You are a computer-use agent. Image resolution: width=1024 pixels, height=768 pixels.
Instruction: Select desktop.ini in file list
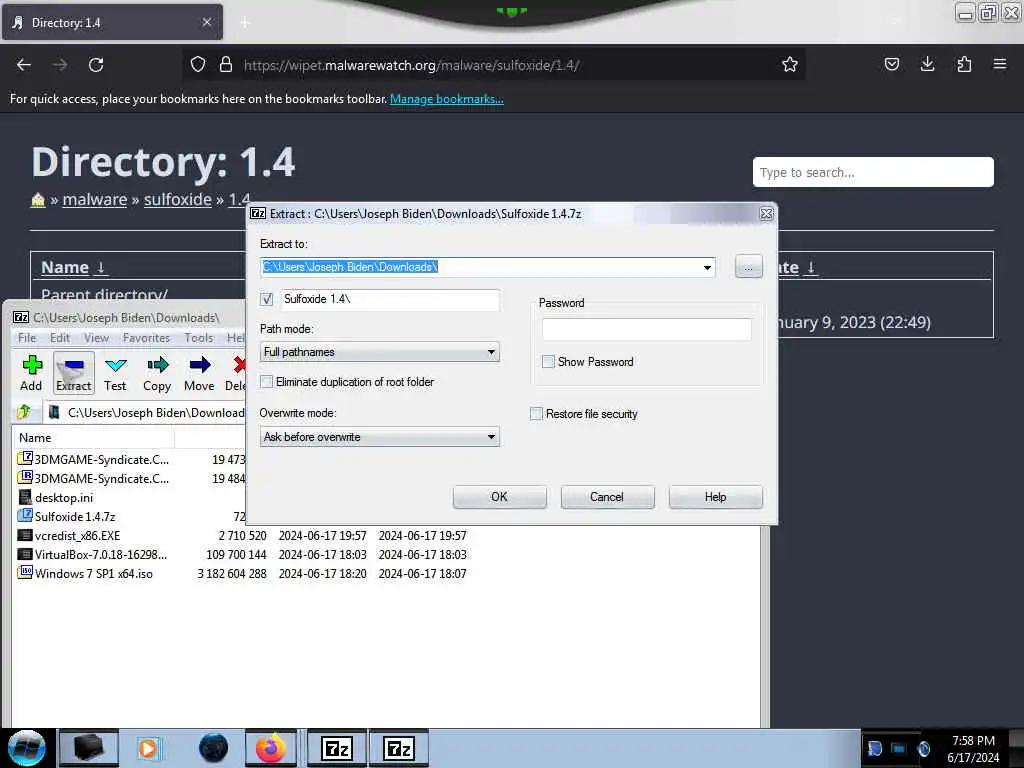click(63, 498)
